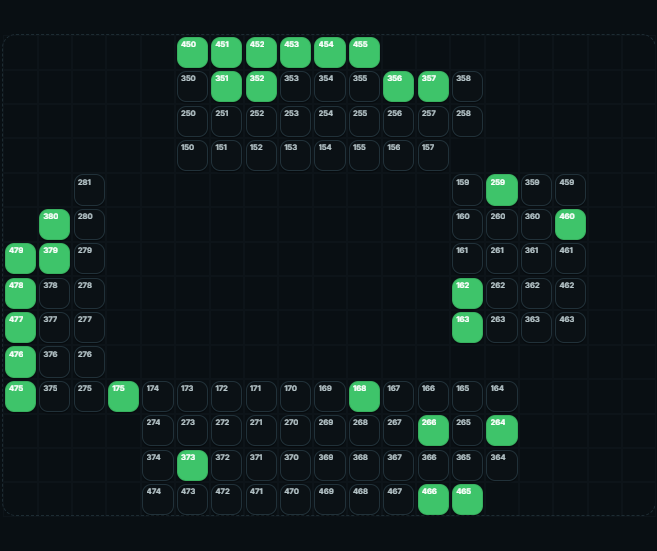The image size is (657, 551).
Task: Click seat 471
Action: [261, 499]
